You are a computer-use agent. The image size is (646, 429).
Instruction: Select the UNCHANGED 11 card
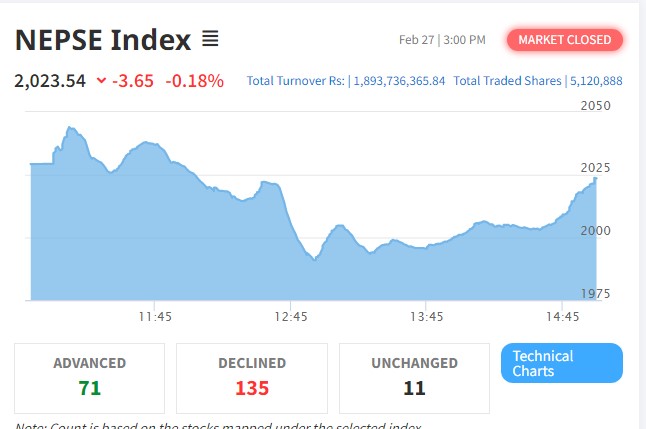pos(414,376)
